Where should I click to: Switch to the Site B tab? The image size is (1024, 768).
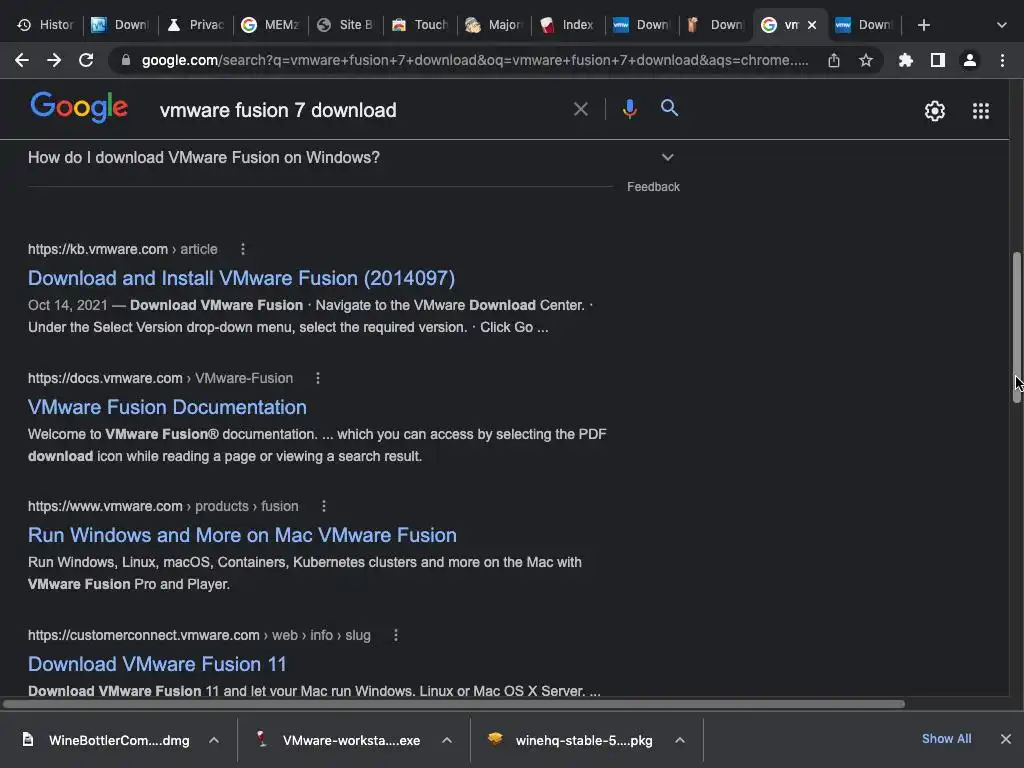345,25
